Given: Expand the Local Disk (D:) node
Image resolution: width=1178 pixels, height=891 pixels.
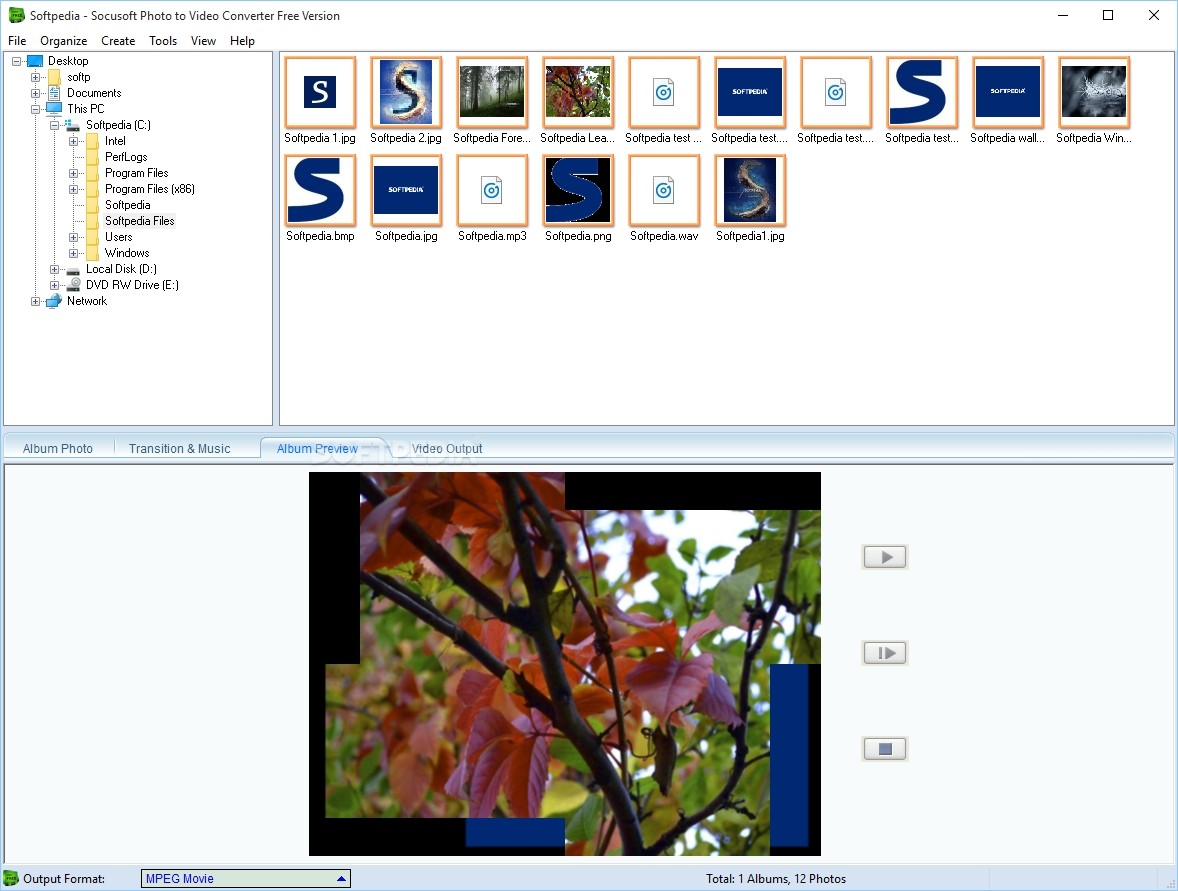Looking at the screenshot, I should coord(54,269).
